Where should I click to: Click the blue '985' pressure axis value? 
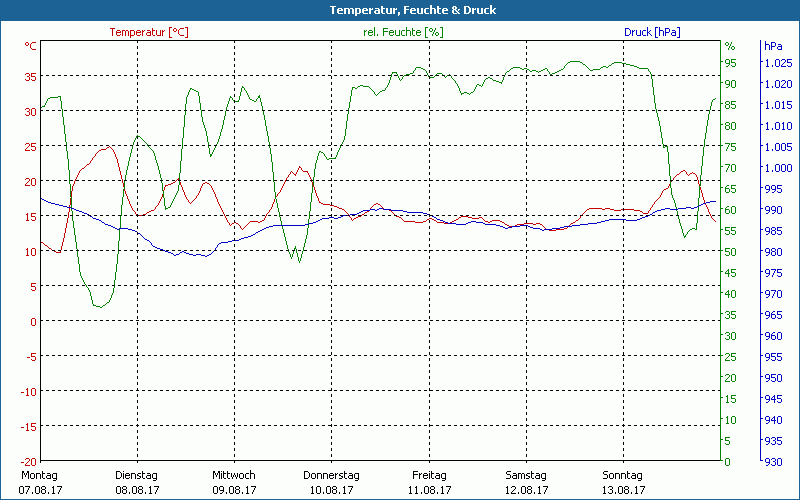(773, 231)
